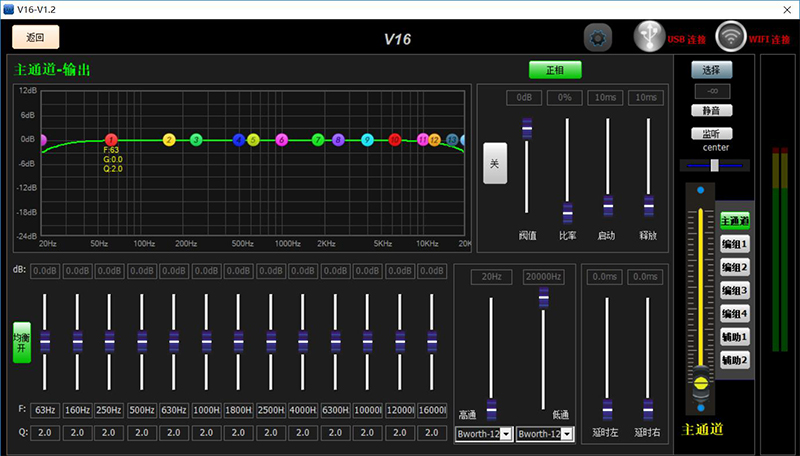Screen dimensions: 800x456
Task: Click the USB connection icon
Action: [649, 37]
